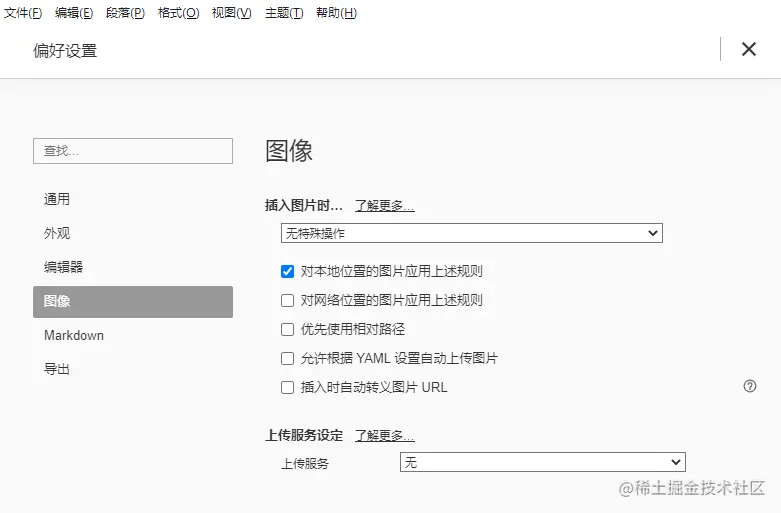
Task: Enable 优先使用相对路径 checkbox
Action: point(287,329)
